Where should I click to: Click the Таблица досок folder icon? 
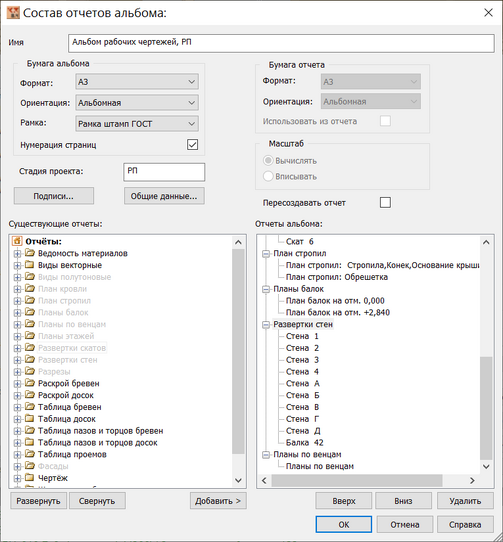[x=30, y=419]
